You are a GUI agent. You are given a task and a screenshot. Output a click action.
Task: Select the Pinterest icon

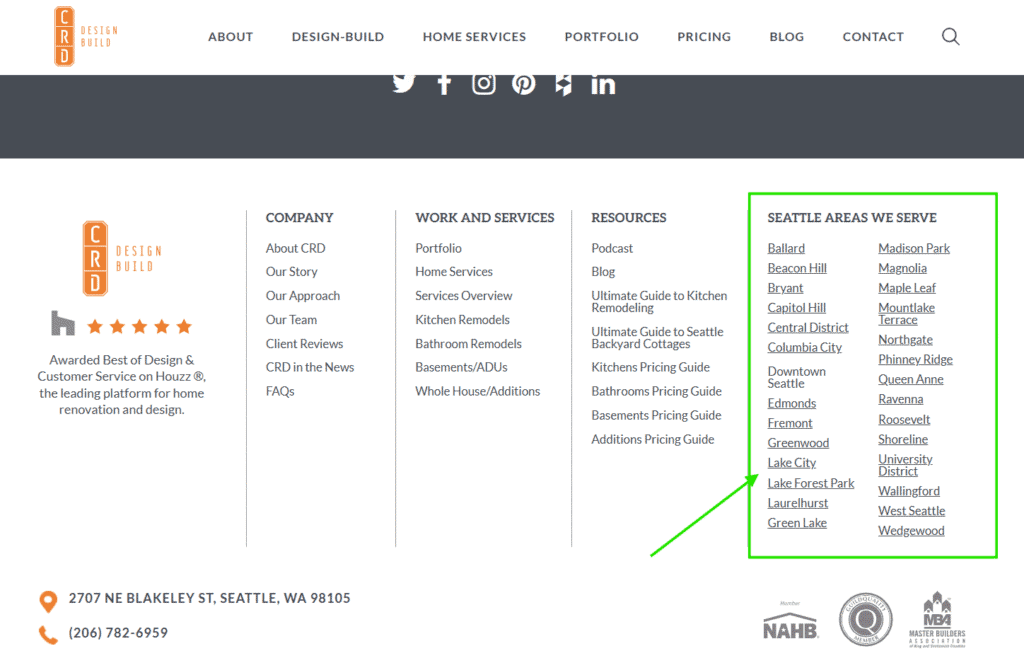pyautogui.click(x=523, y=84)
